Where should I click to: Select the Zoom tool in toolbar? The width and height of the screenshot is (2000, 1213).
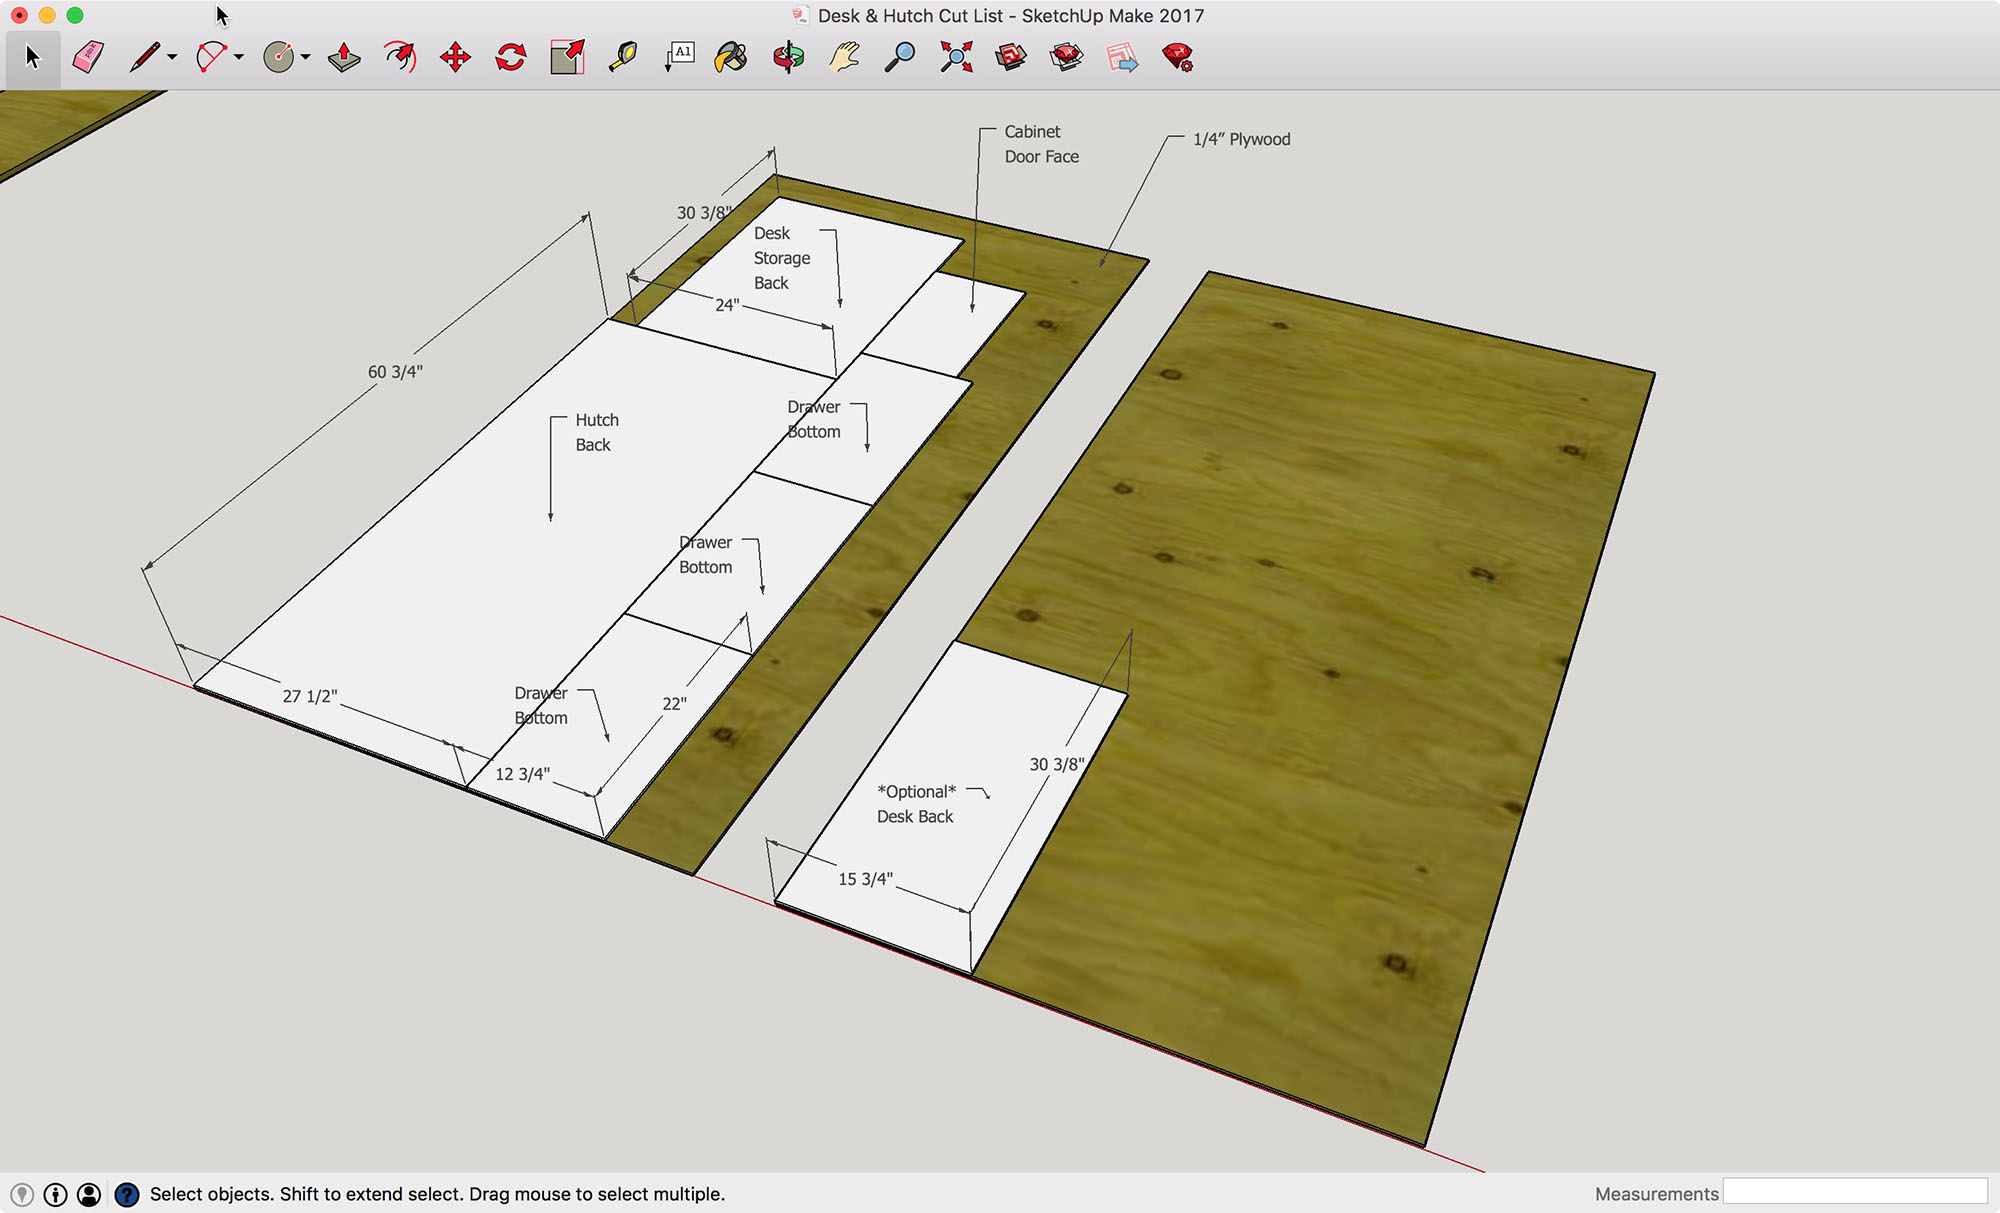pyautogui.click(x=900, y=56)
